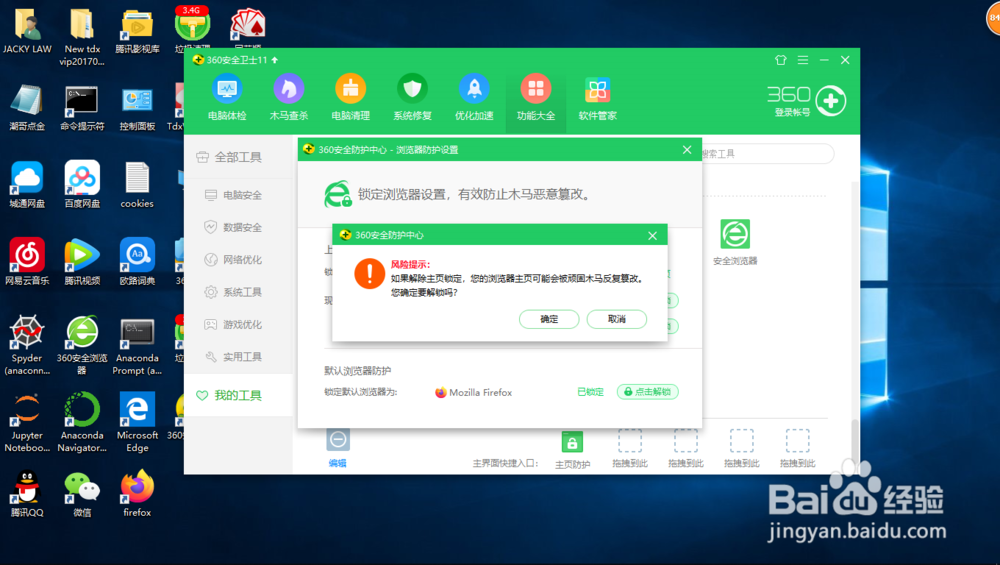Select 全部工具 in sidebar
Image resolution: width=1000 pixels, height=565 pixels.
(238, 157)
